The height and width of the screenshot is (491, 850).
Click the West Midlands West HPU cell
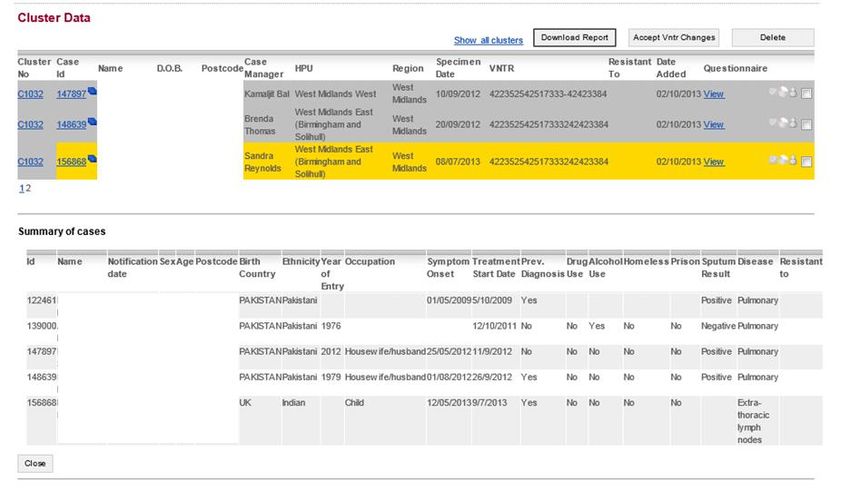336,94
